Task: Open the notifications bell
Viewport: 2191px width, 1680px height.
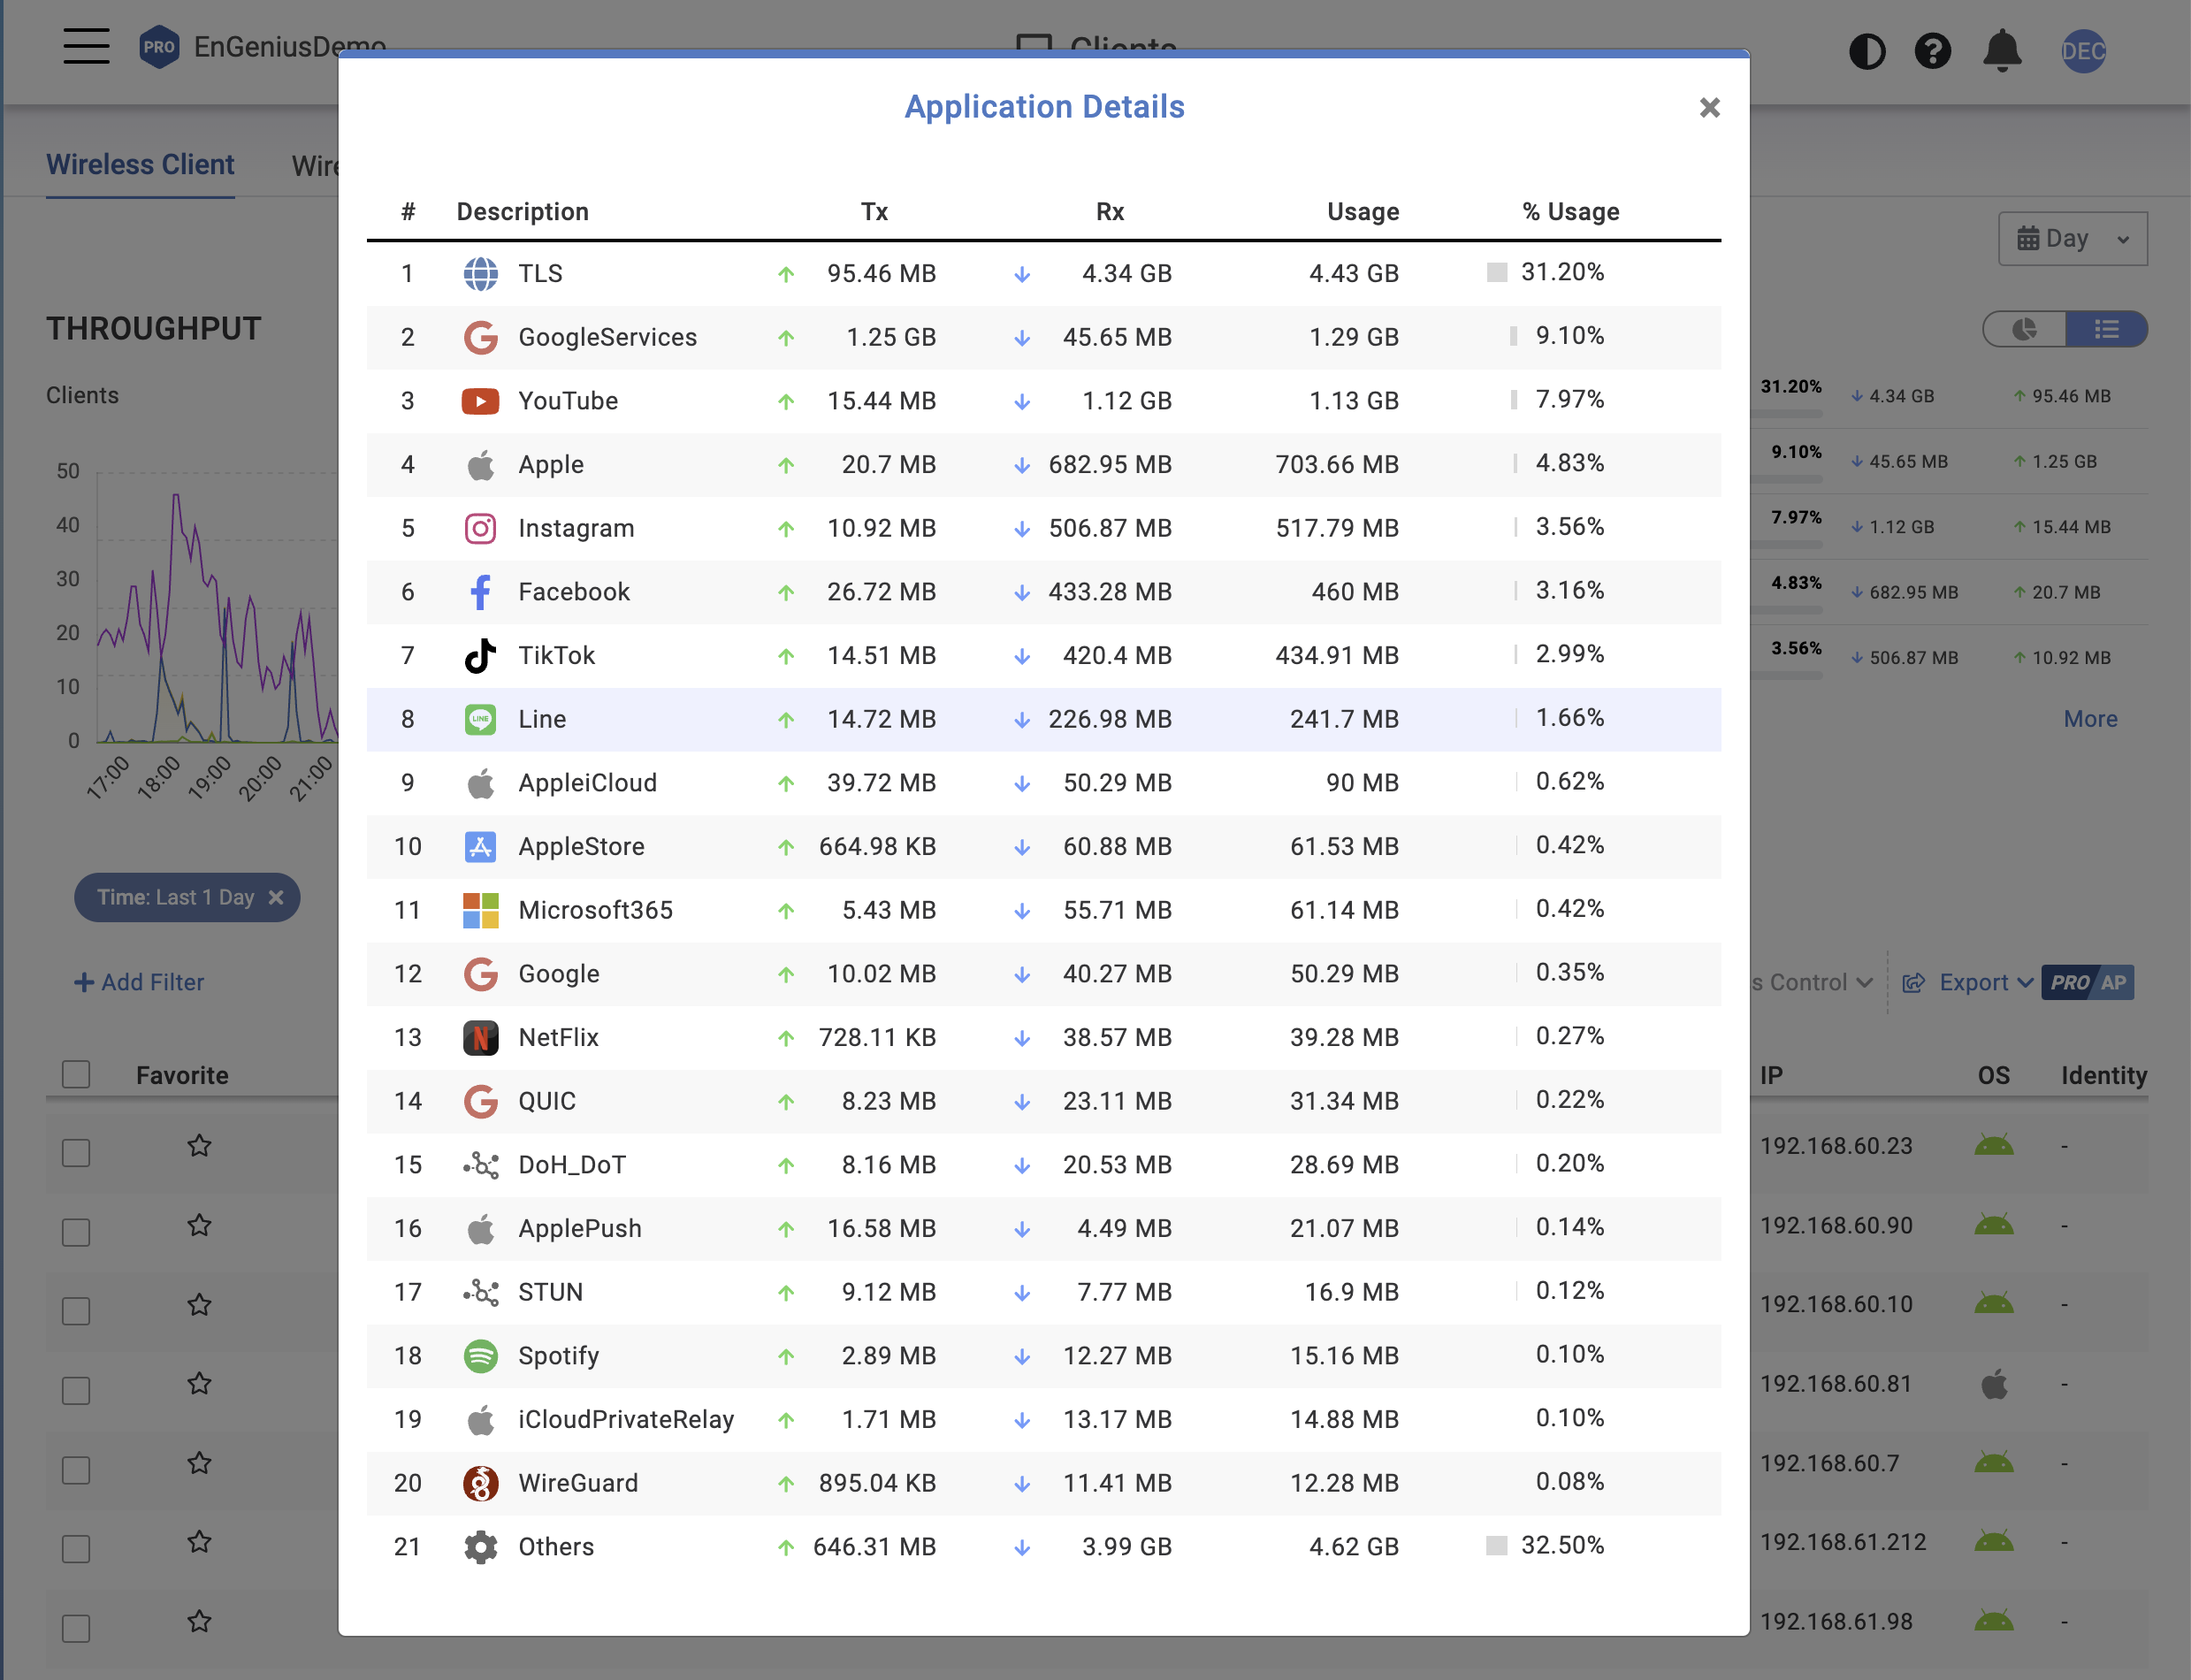Action: (x=2001, y=51)
